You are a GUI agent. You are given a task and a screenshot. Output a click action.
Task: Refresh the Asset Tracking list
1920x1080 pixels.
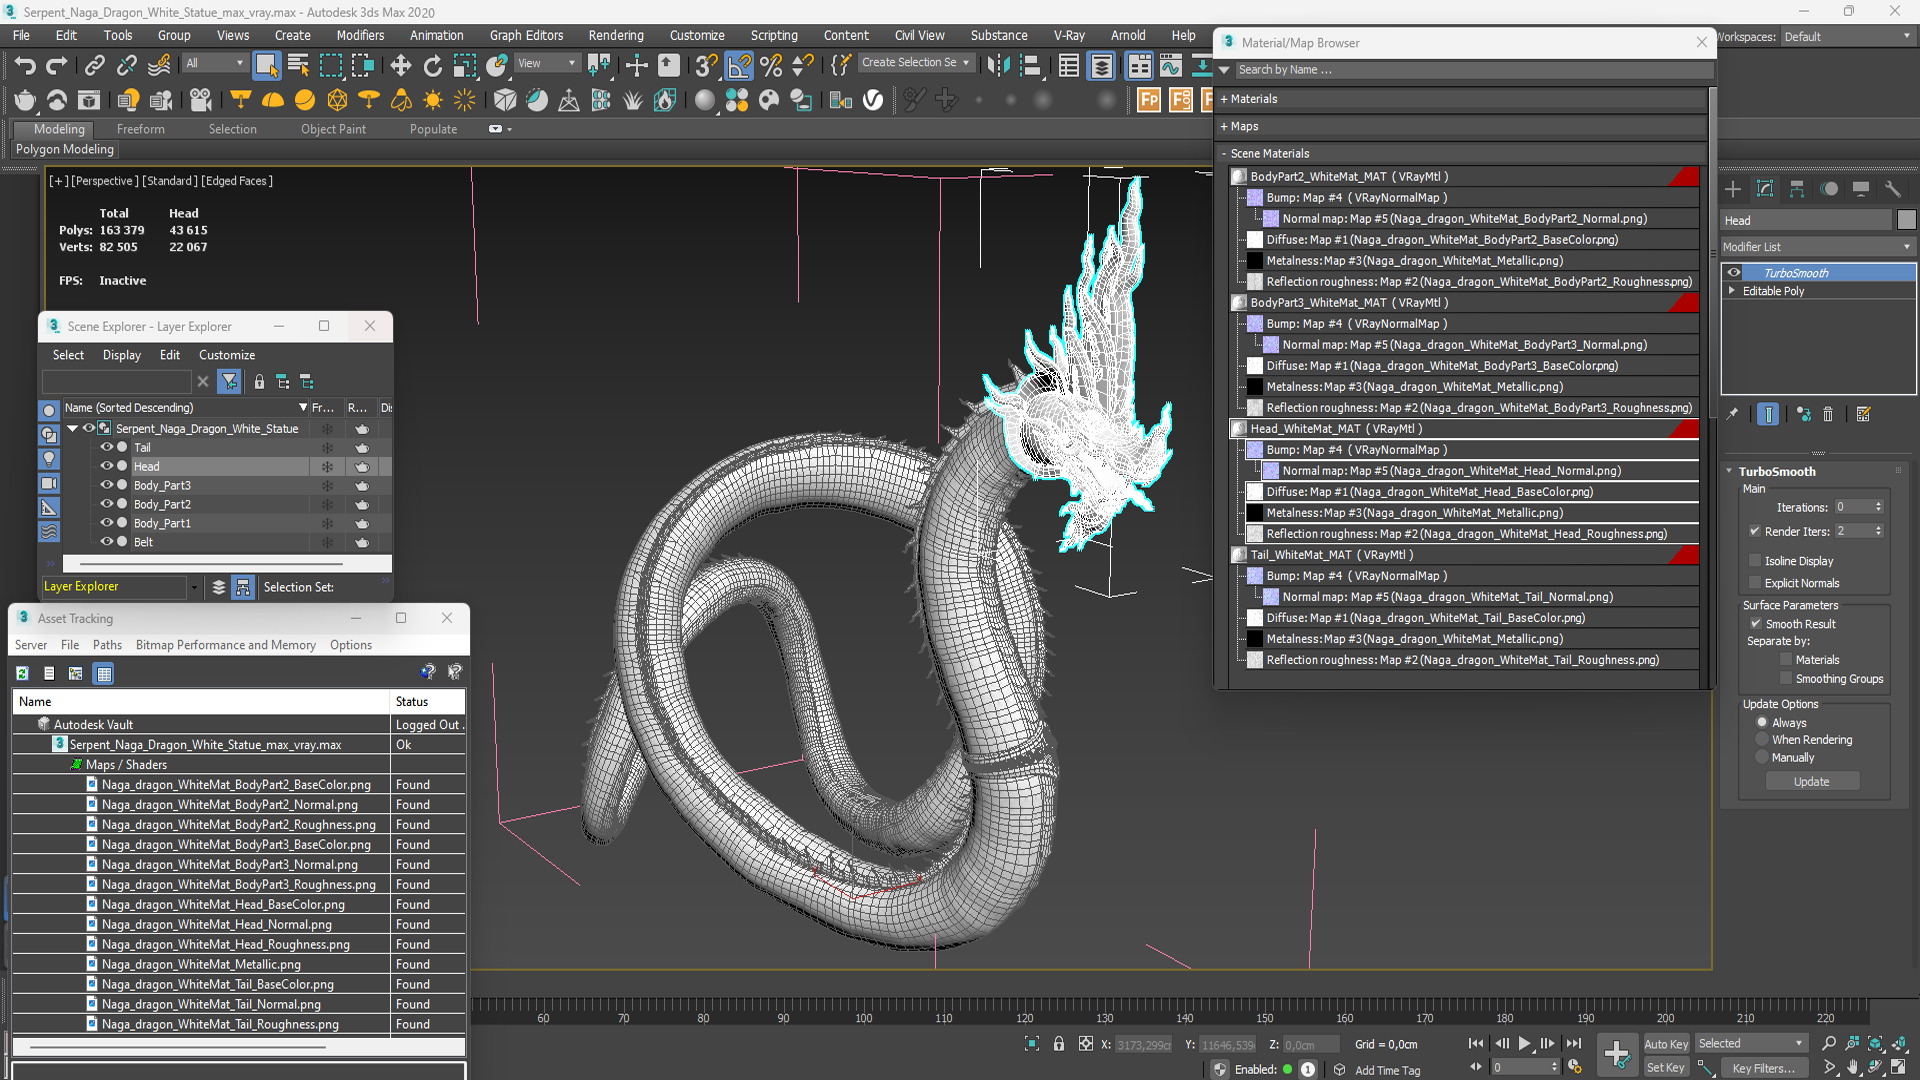click(x=22, y=673)
